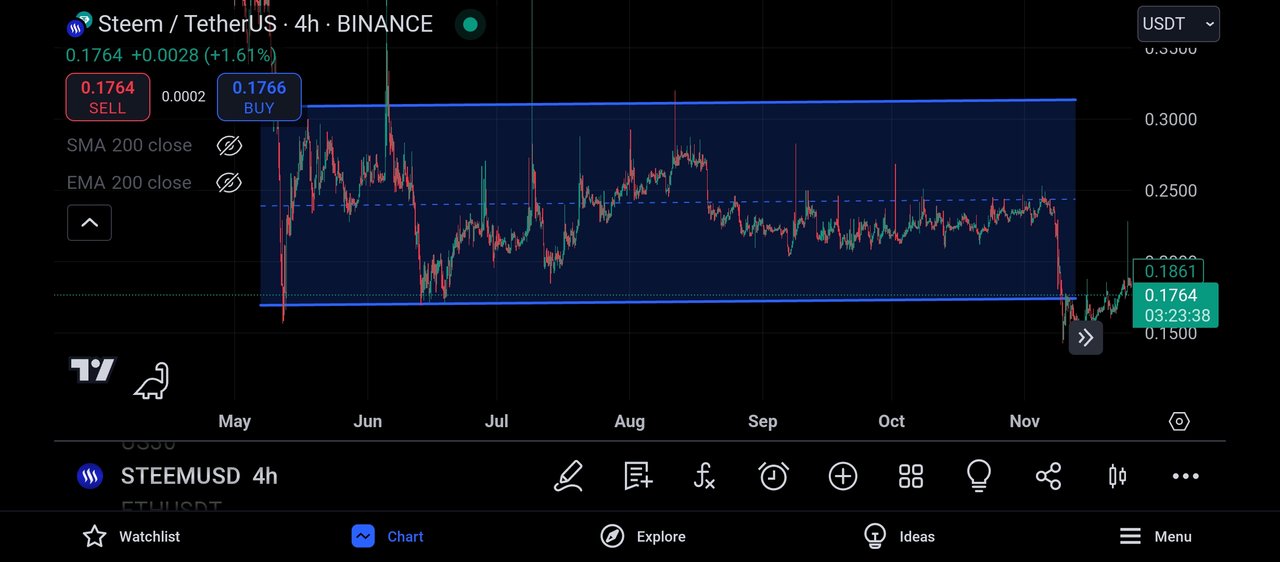Open the USDT currency dropdown
The height and width of the screenshot is (562, 1280).
click(x=1178, y=24)
